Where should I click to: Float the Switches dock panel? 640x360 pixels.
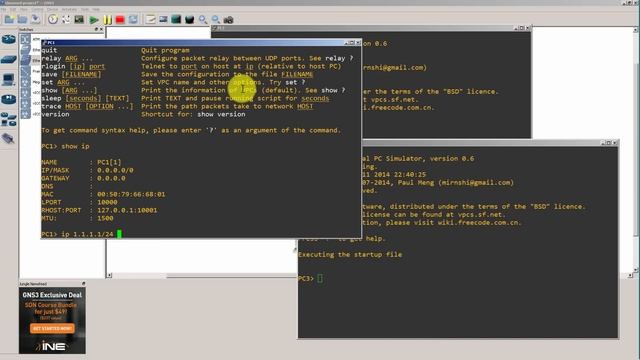pos(97,29)
